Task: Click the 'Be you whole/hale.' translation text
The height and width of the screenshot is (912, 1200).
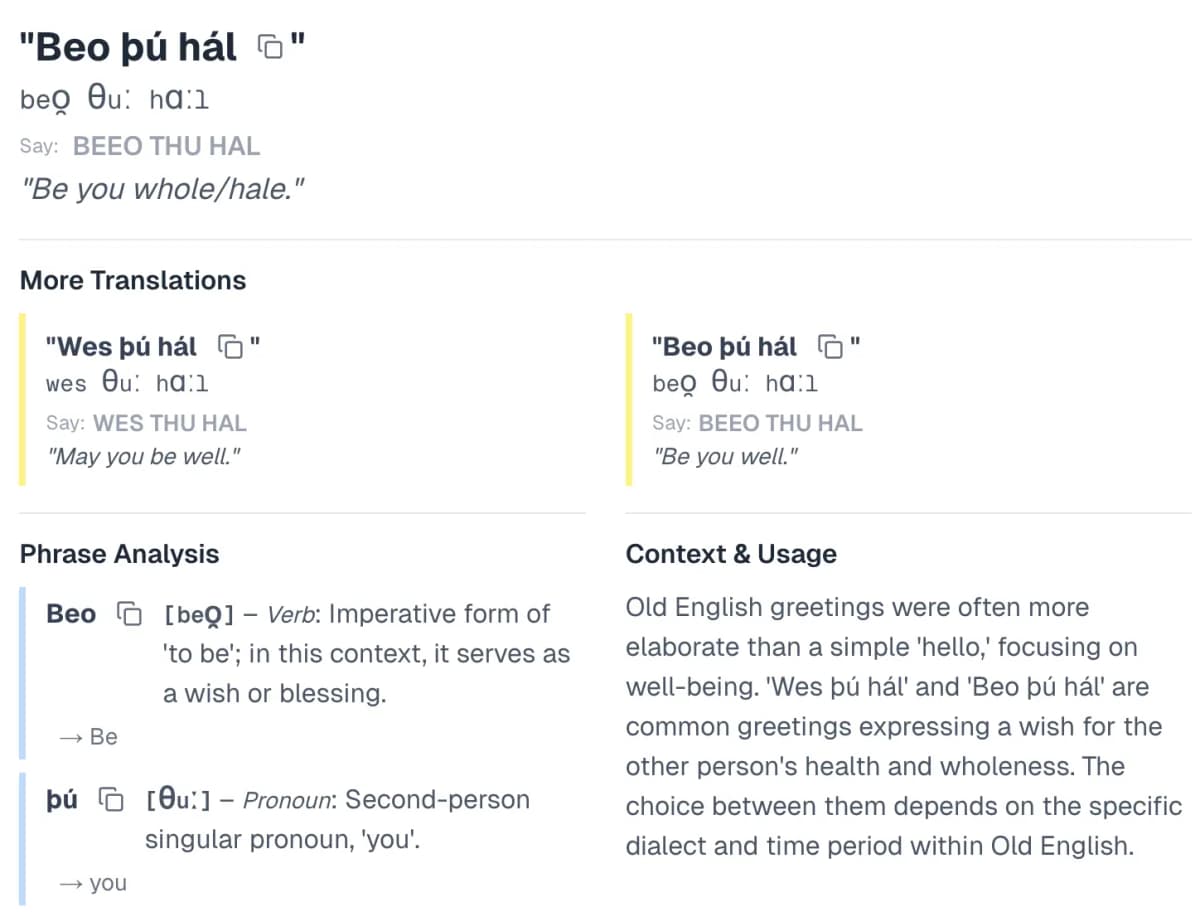Action: click(x=162, y=188)
